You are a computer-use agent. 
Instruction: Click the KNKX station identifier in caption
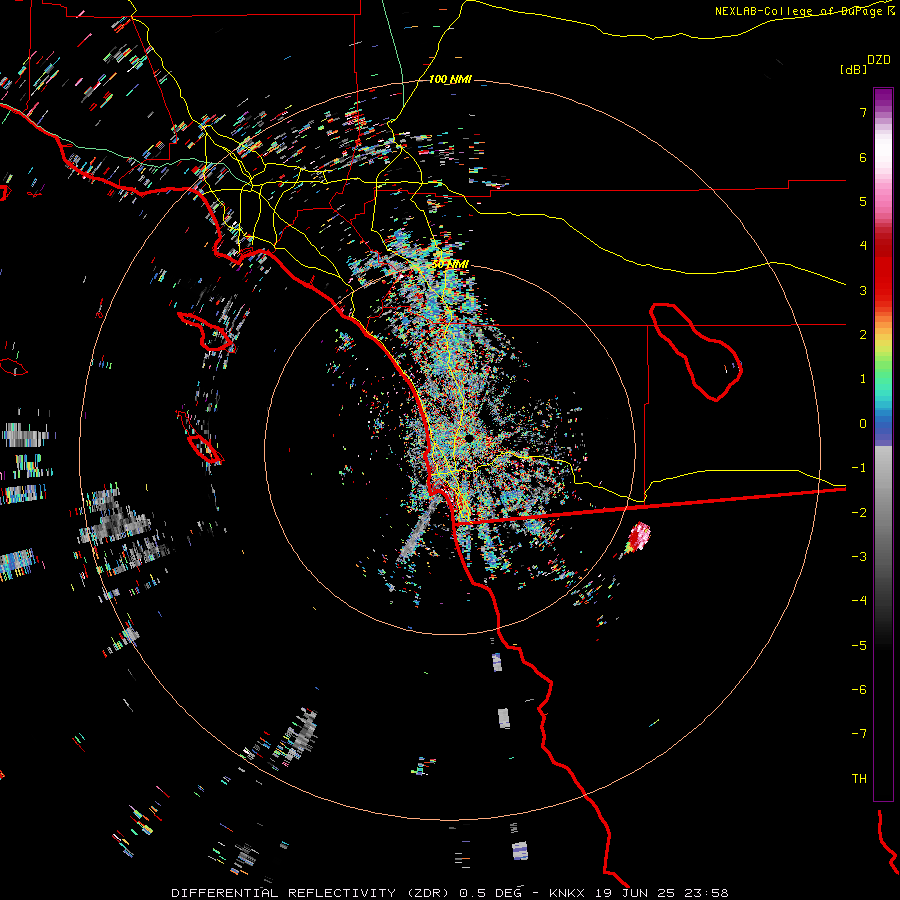click(567, 893)
